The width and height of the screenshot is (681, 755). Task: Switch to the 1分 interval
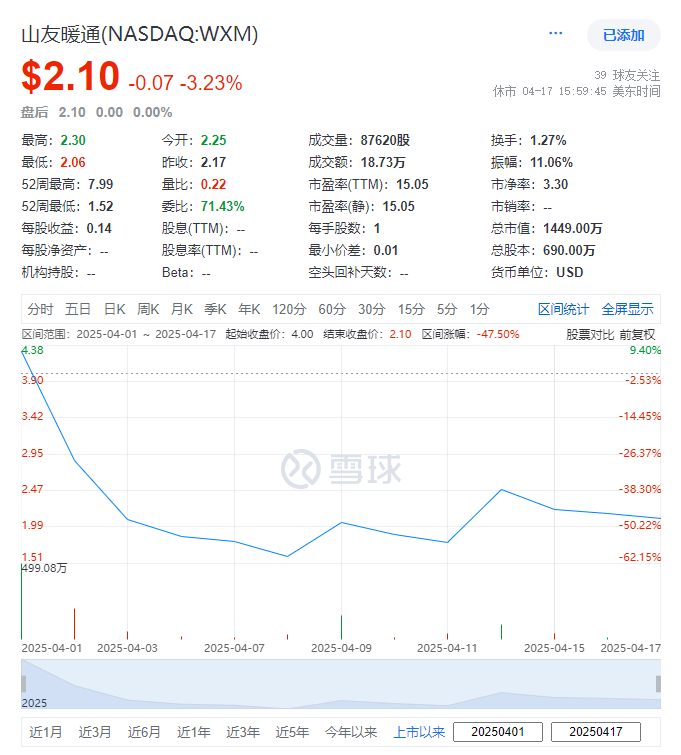pyautogui.click(x=479, y=309)
